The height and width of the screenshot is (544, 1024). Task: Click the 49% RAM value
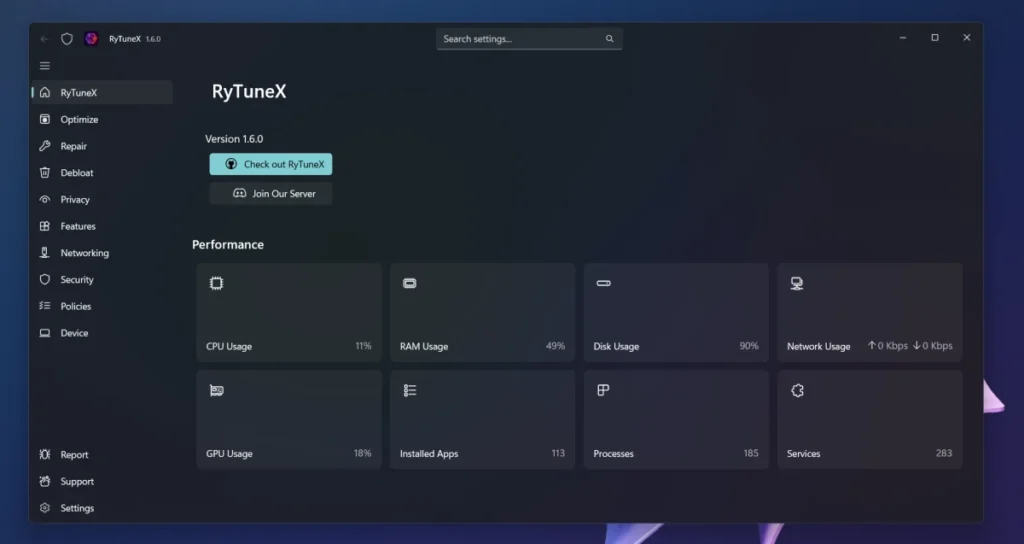pos(555,346)
